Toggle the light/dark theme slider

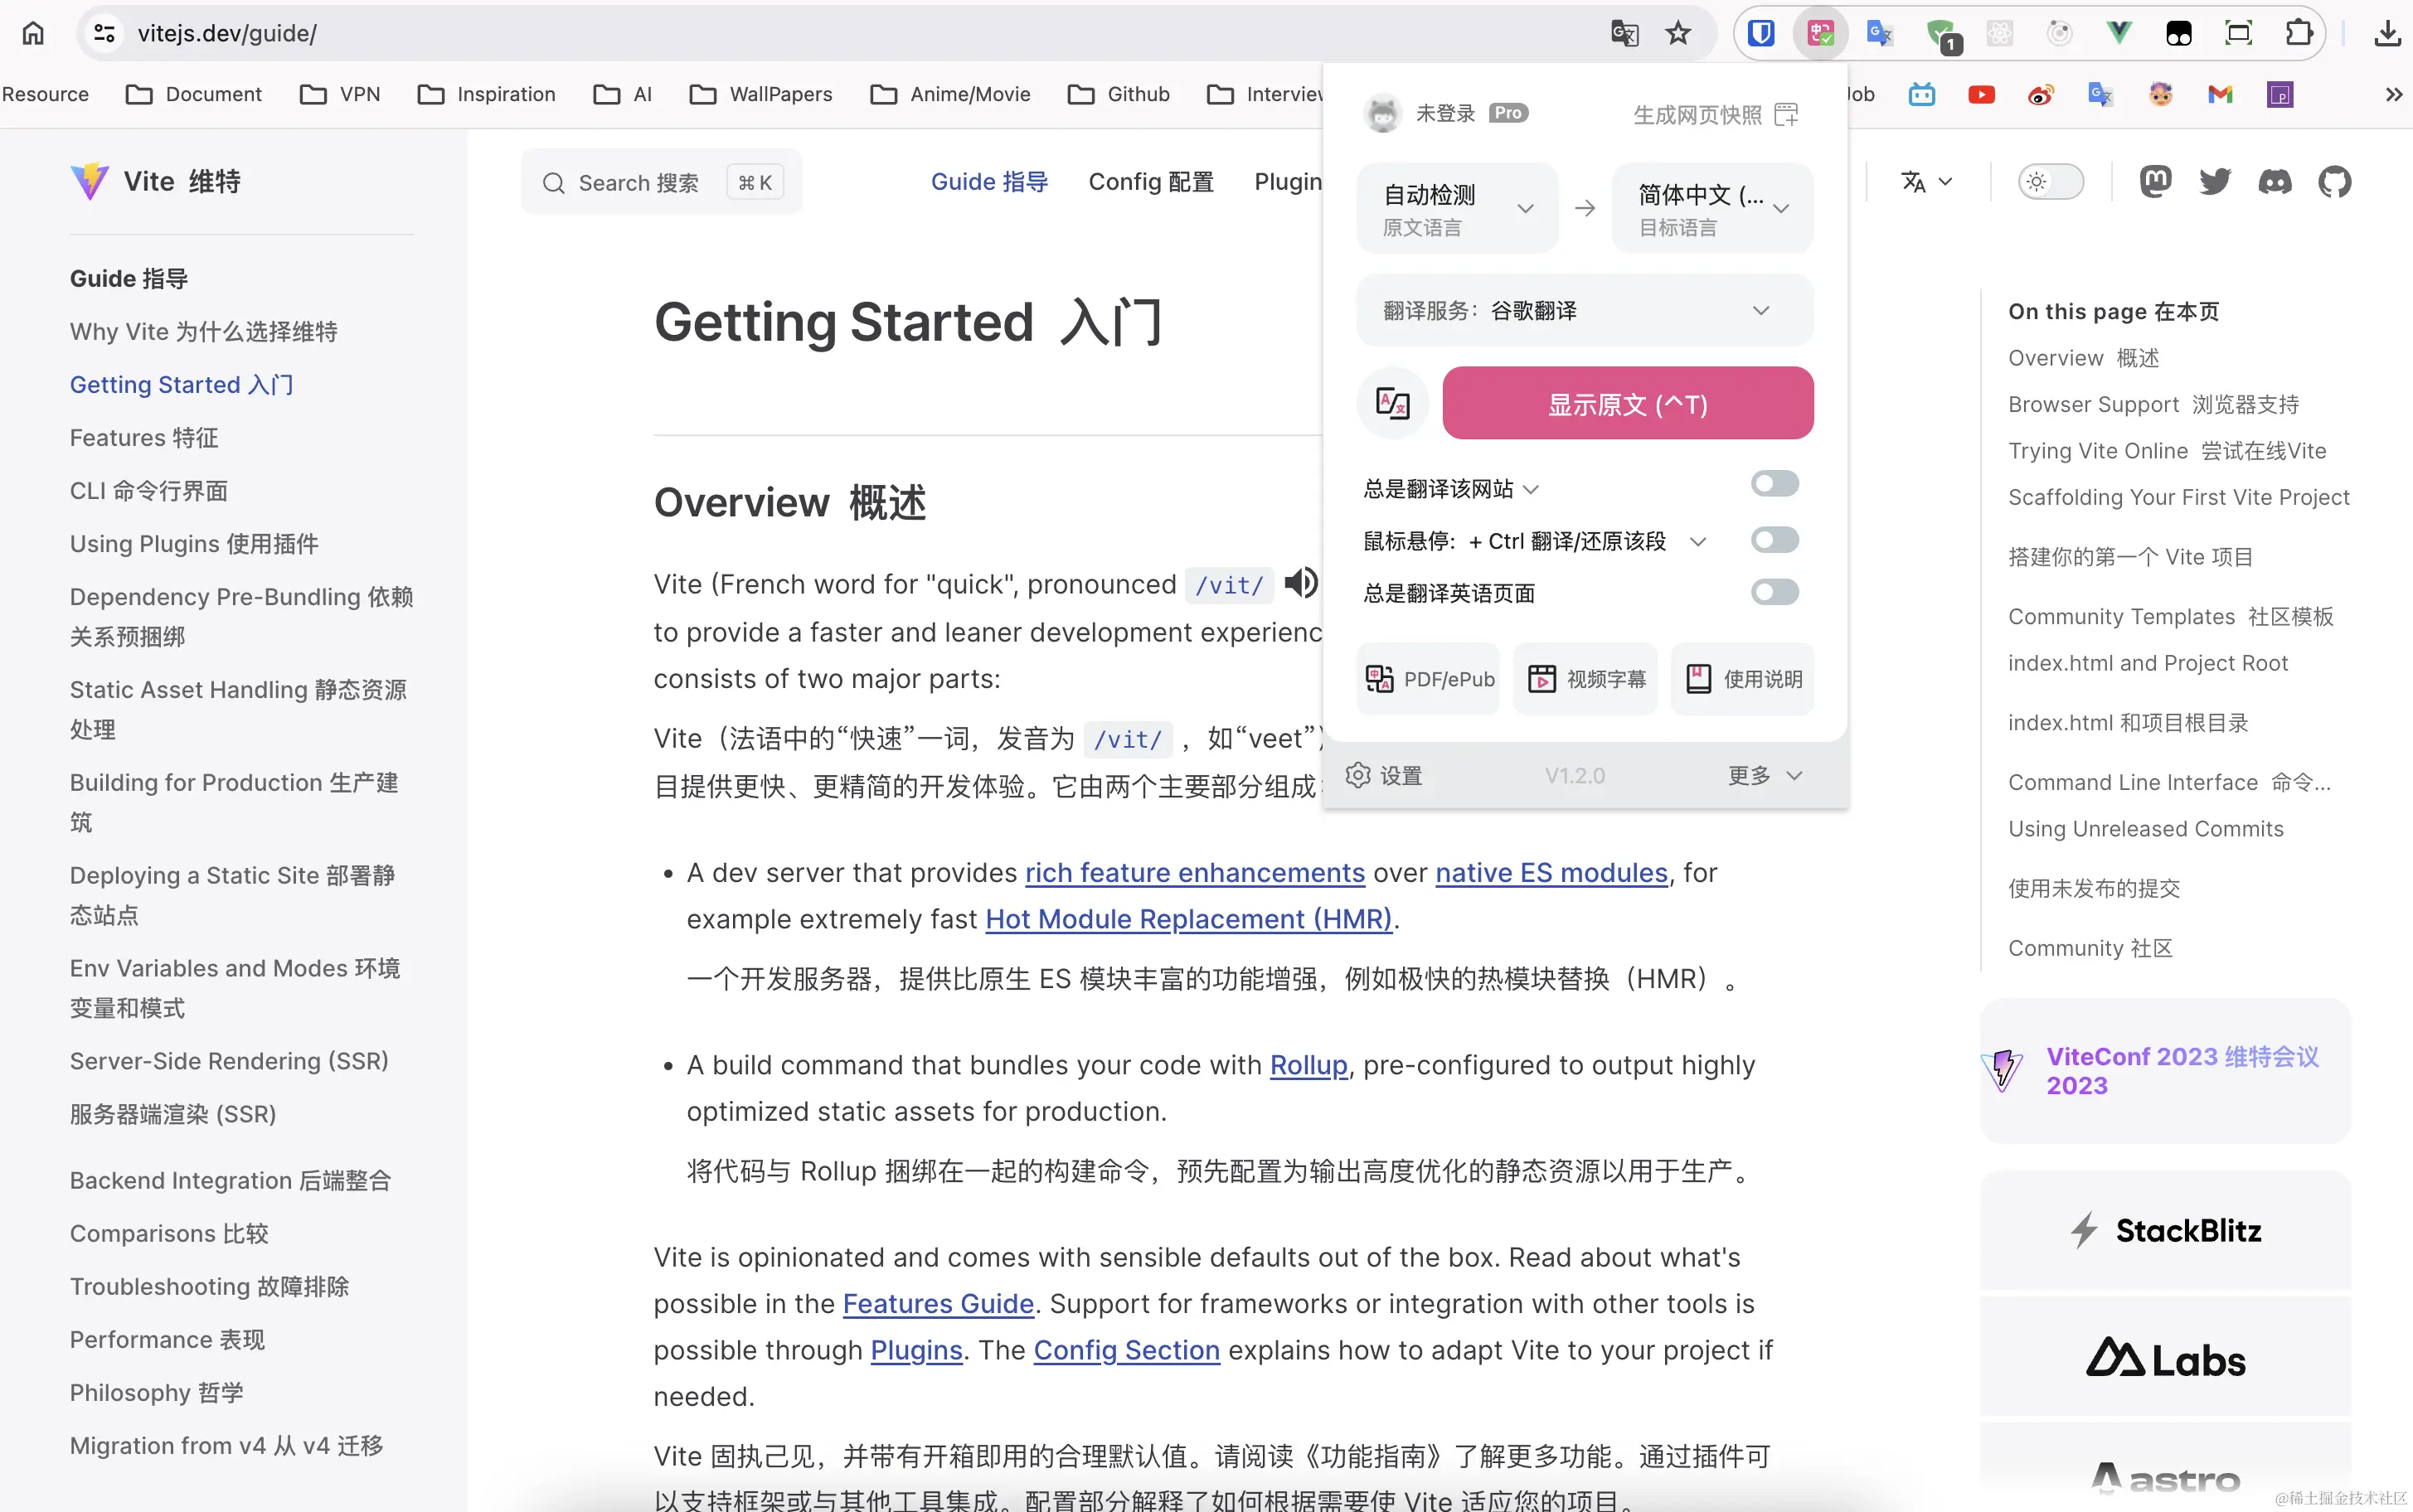click(2052, 181)
